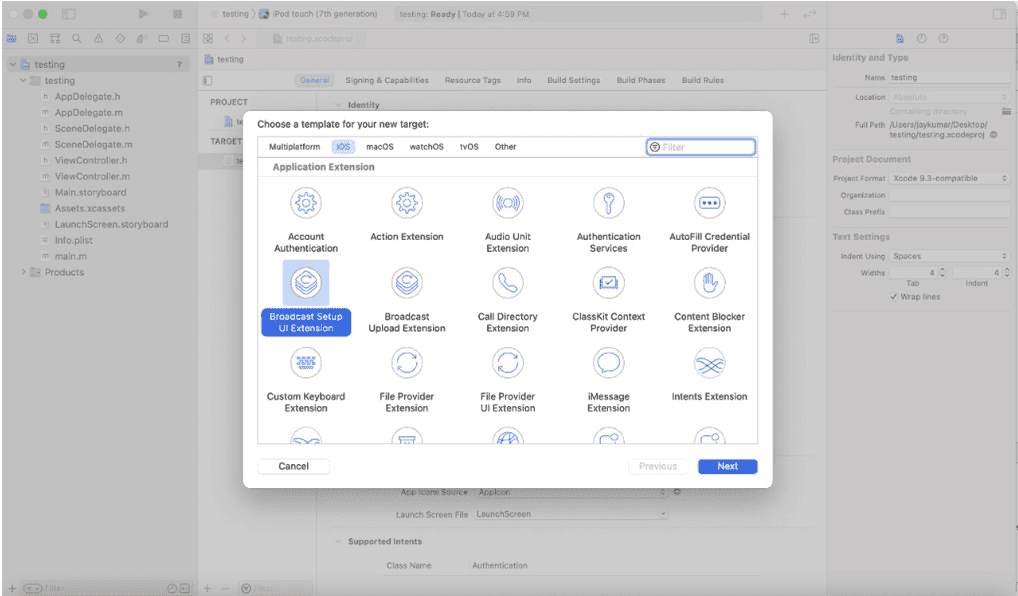The height and width of the screenshot is (596, 1018).
Task: Select iPod touch (7th generation) run destination
Action: tap(319, 14)
